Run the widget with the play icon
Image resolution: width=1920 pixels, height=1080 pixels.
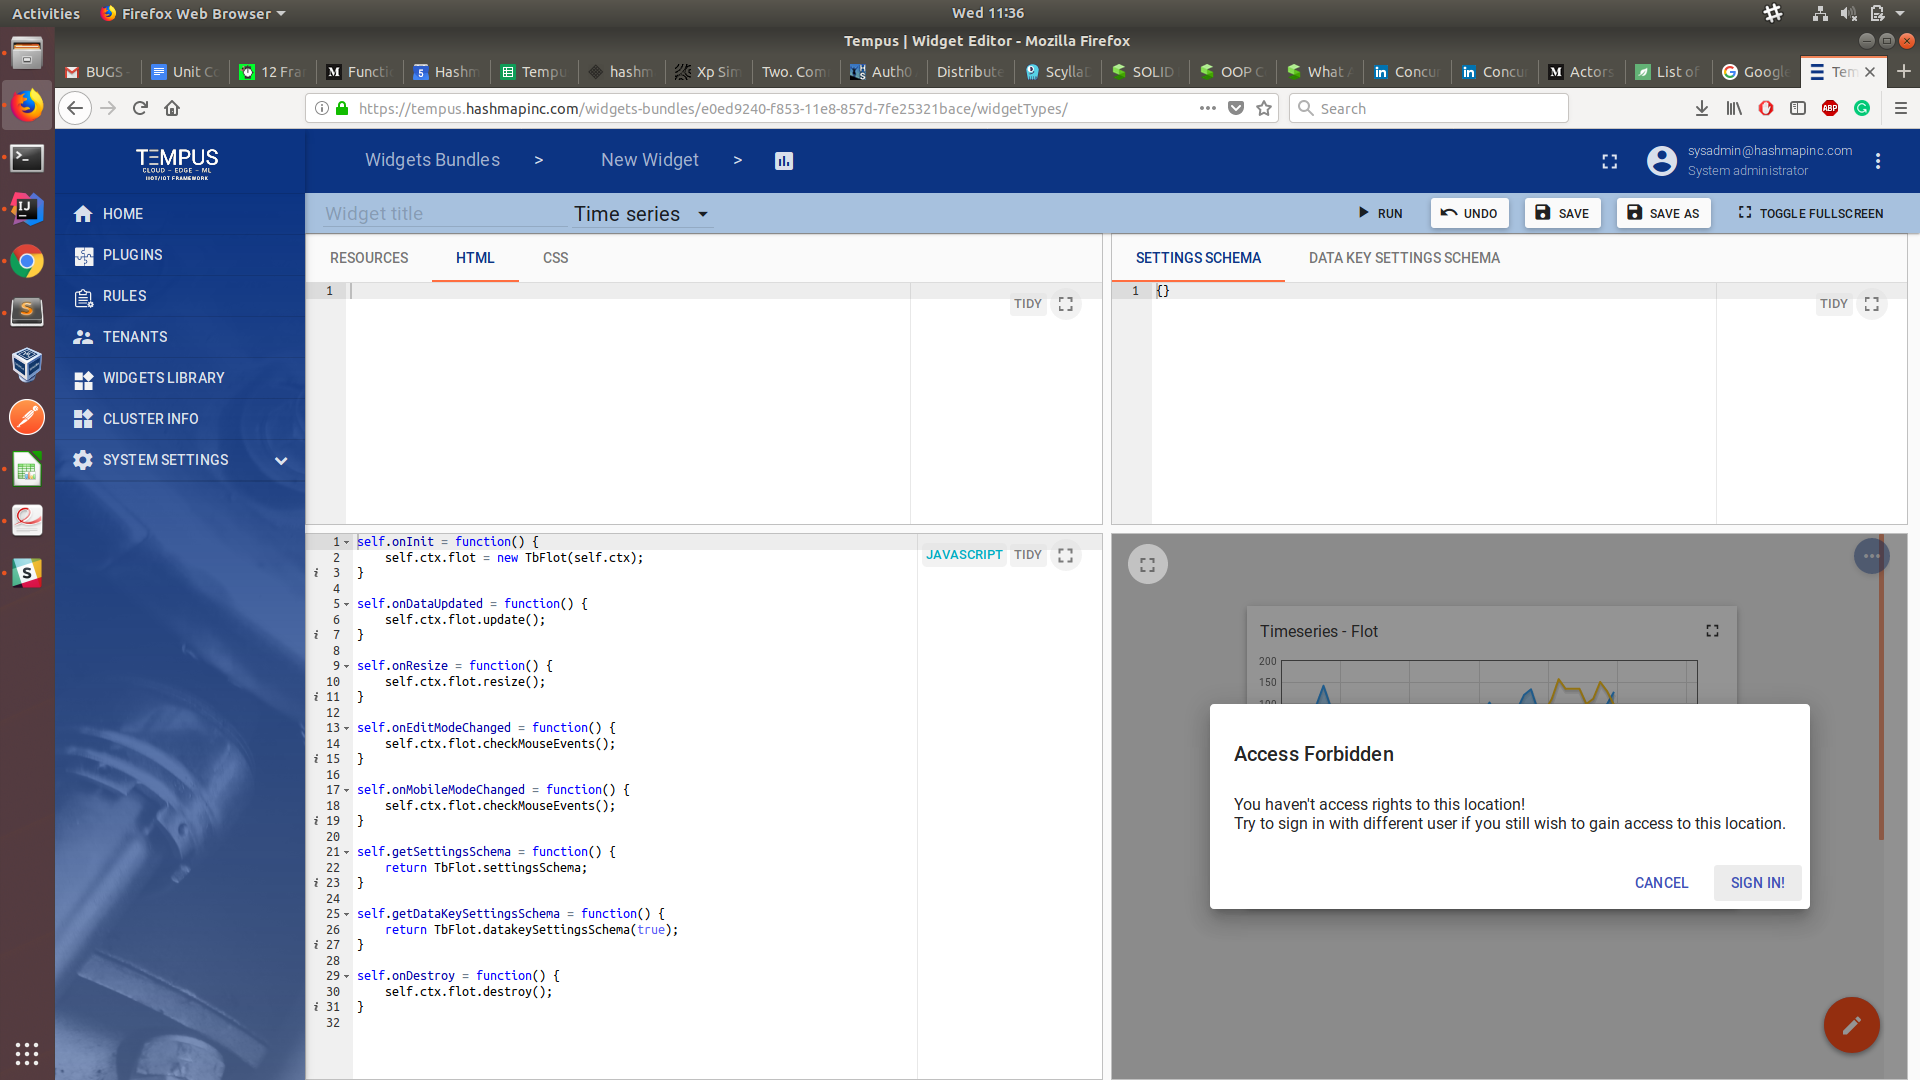[1380, 213]
